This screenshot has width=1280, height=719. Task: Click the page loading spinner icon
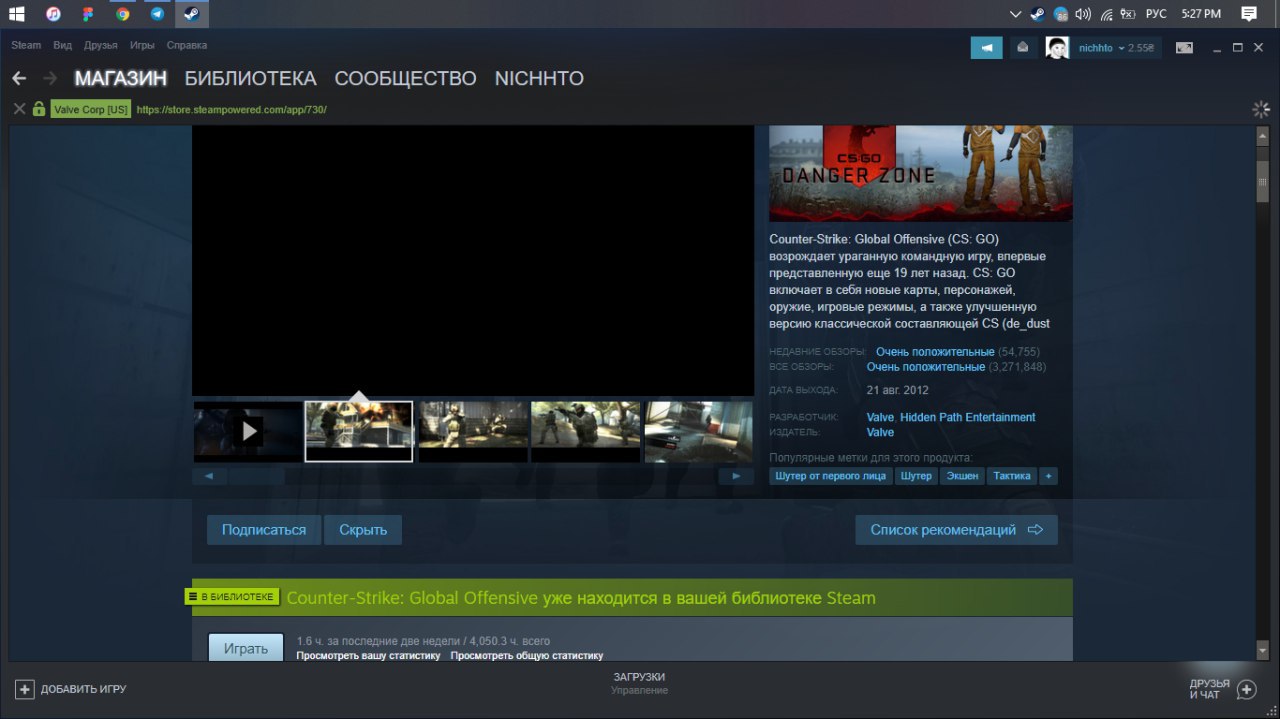(1261, 109)
